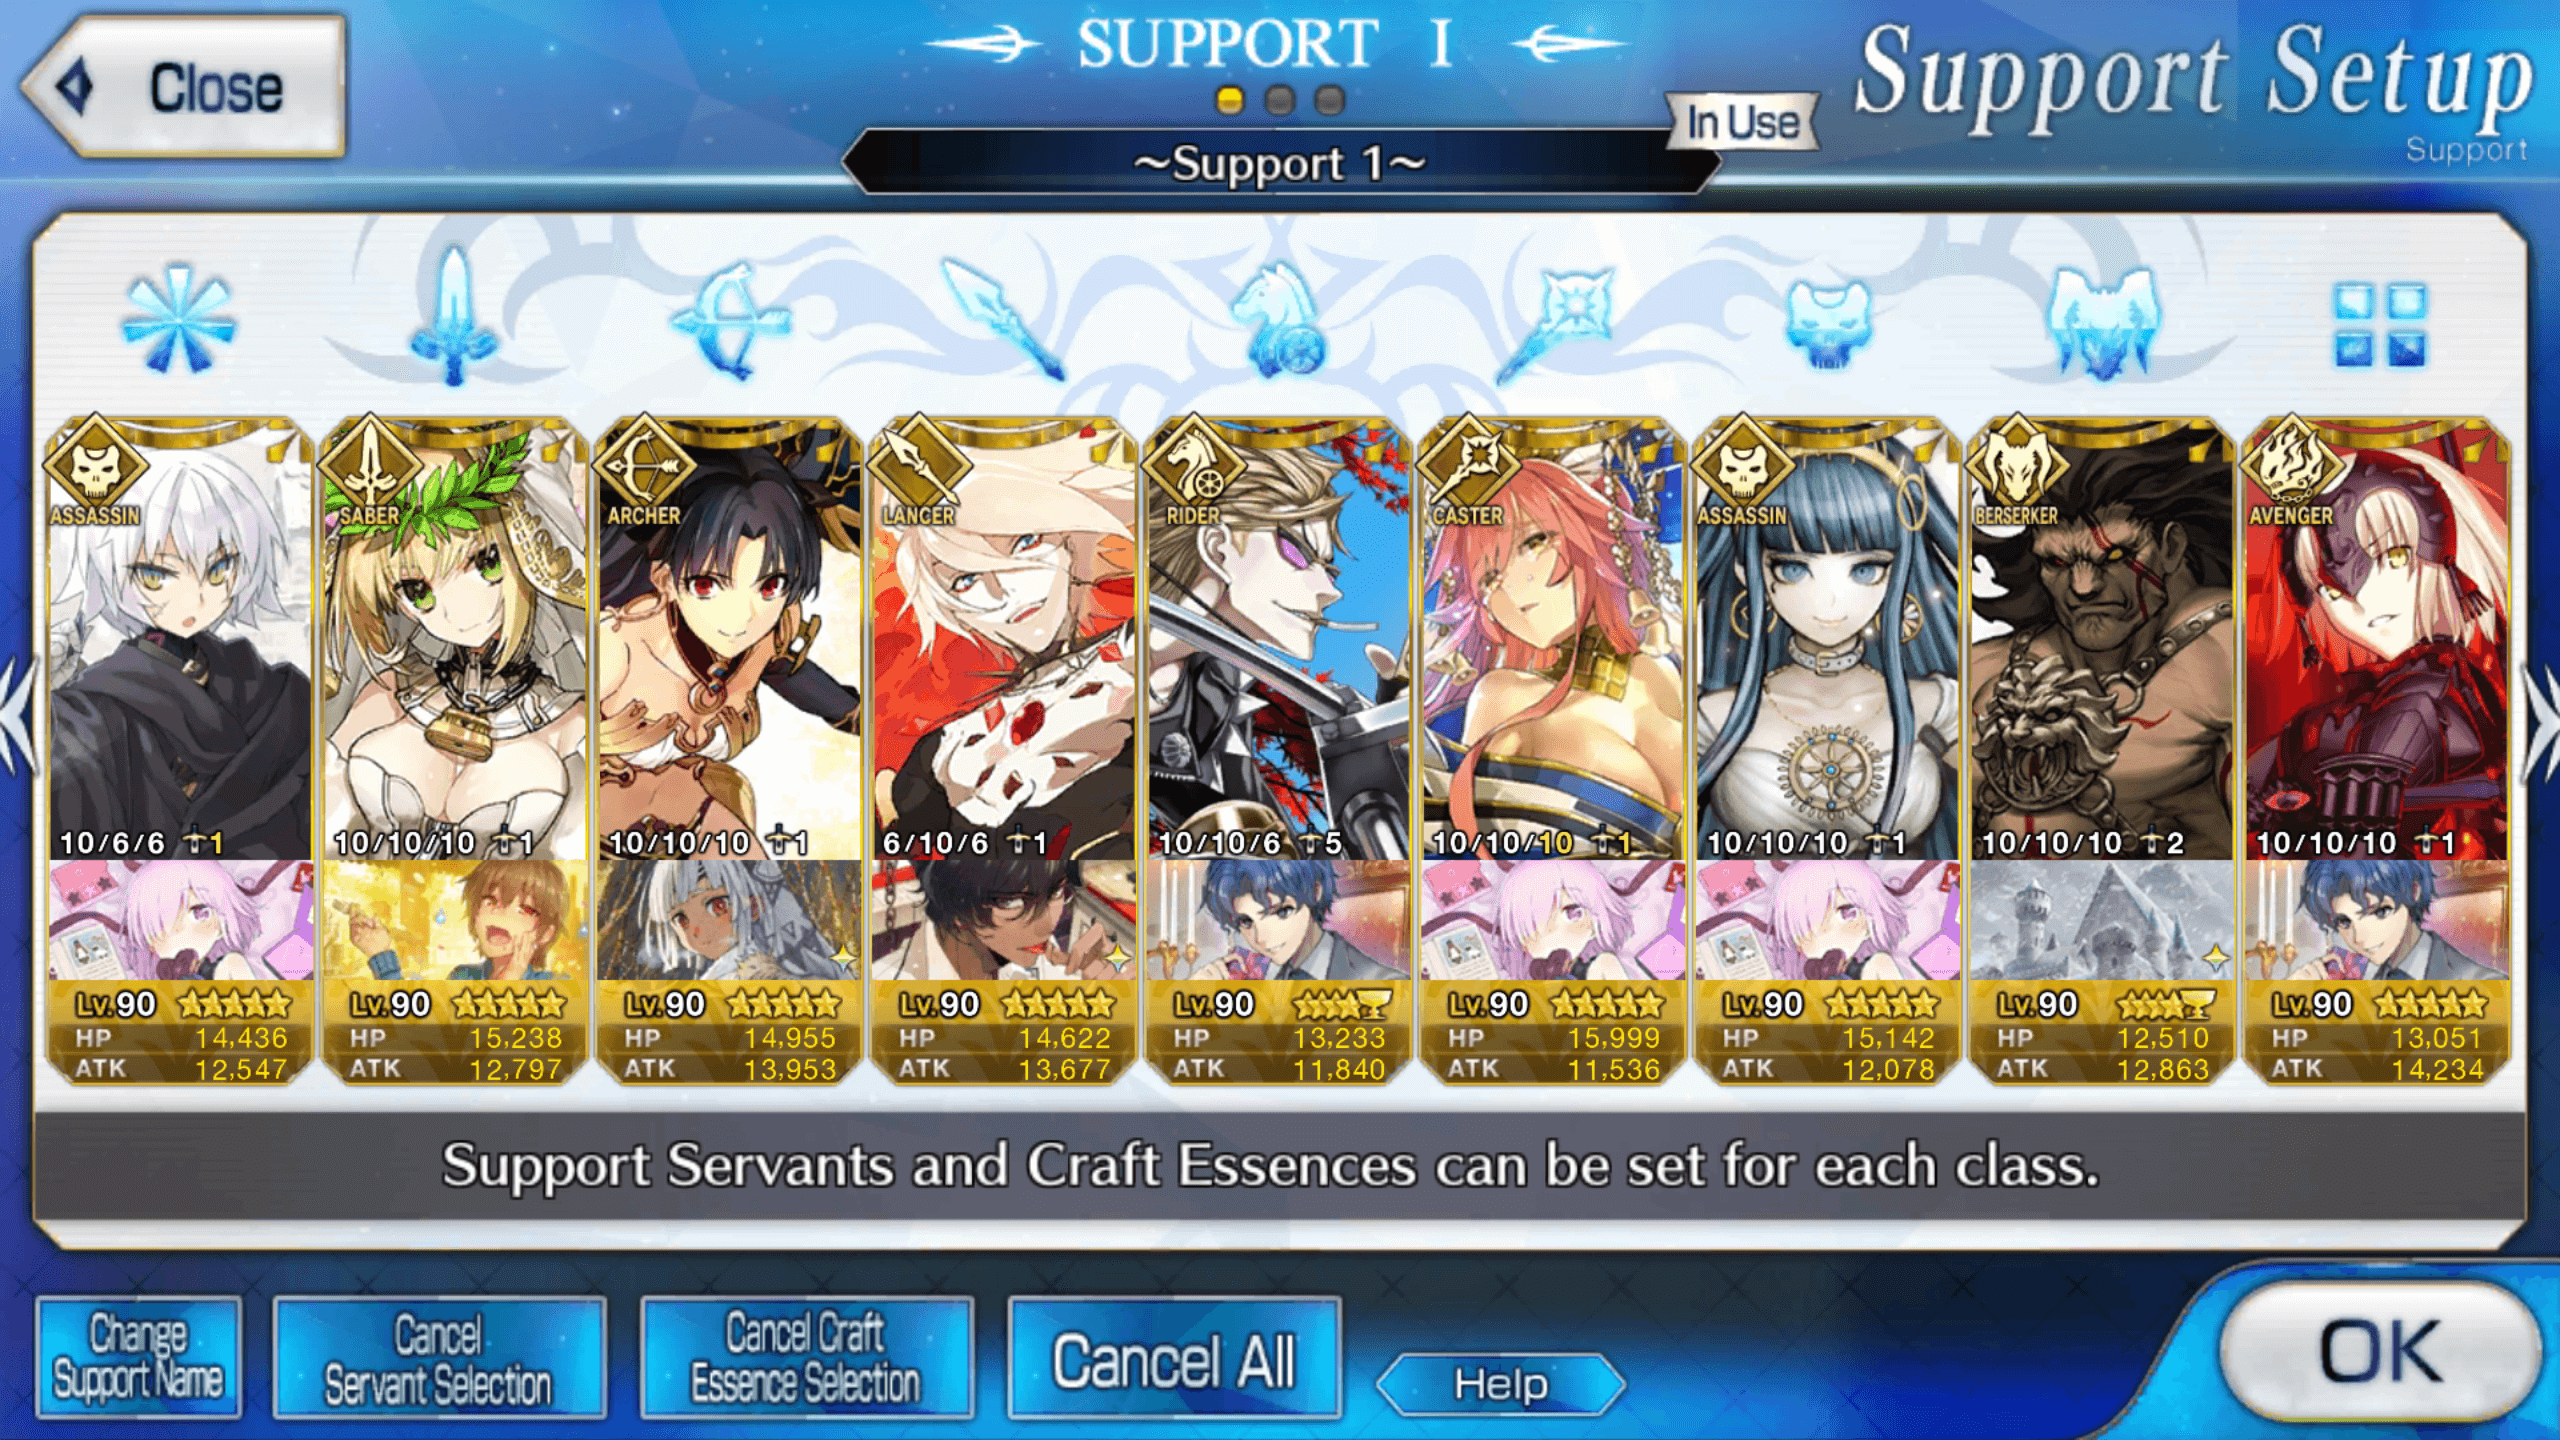This screenshot has width=2560, height=1440.
Task: Switch to second support page dot
Action: pyautogui.click(x=1280, y=101)
